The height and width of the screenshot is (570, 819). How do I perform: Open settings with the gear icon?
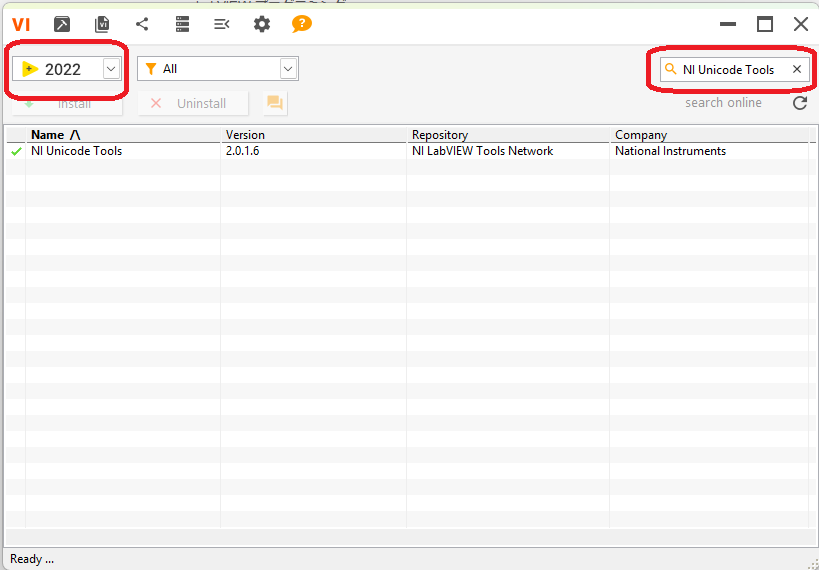[x=262, y=24]
